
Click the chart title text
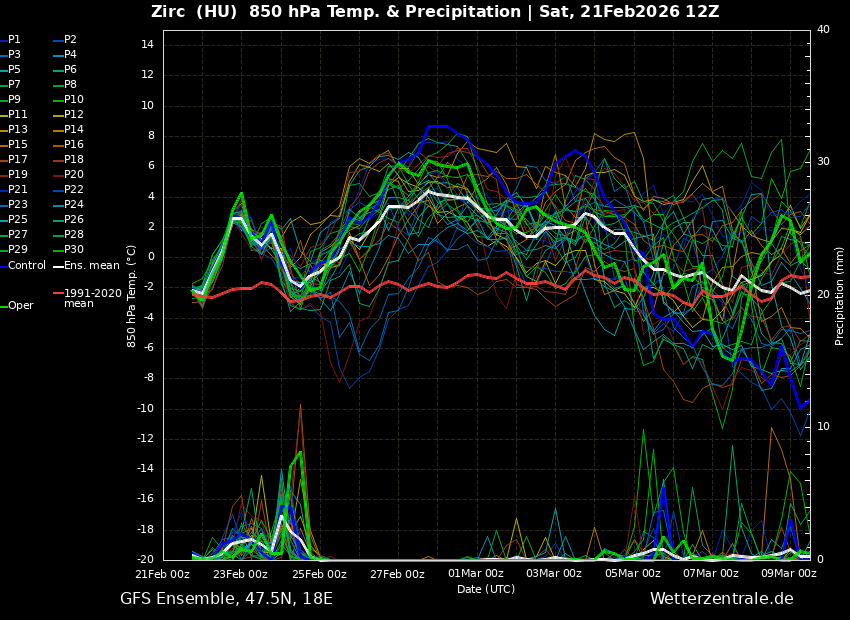[435, 12]
